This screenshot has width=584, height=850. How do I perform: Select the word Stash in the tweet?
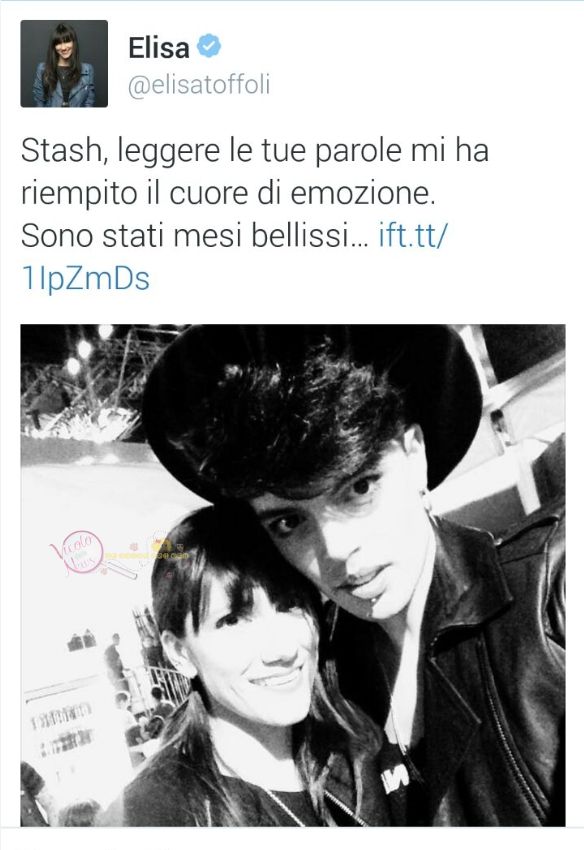point(62,151)
